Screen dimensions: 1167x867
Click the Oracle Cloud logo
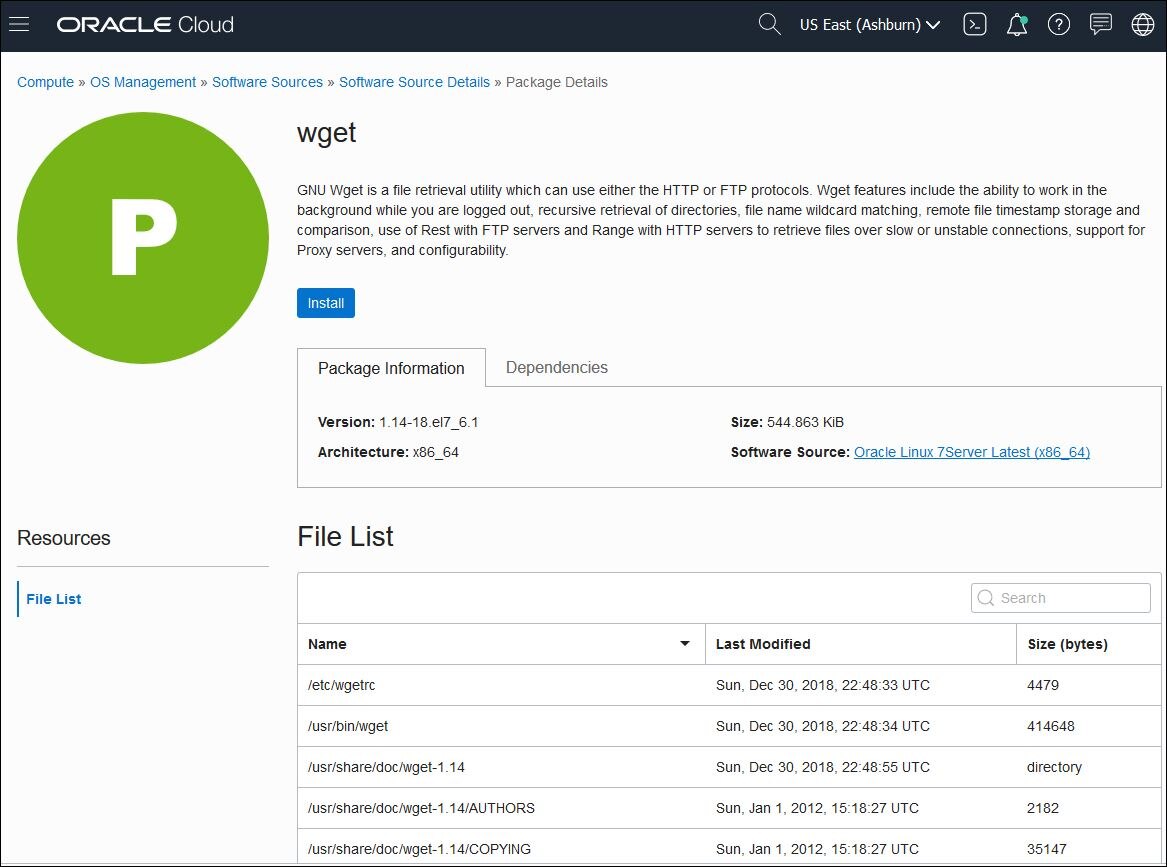click(145, 25)
